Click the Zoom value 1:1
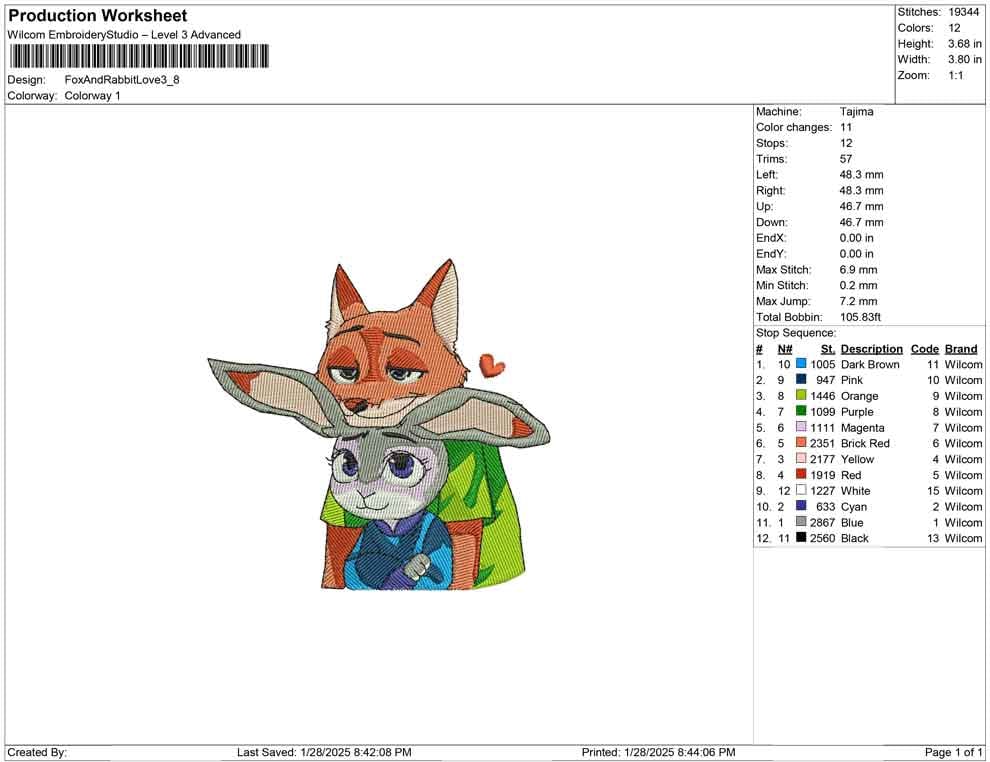Image resolution: width=990 pixels, height=762 pixels. [x=955, y=75]
